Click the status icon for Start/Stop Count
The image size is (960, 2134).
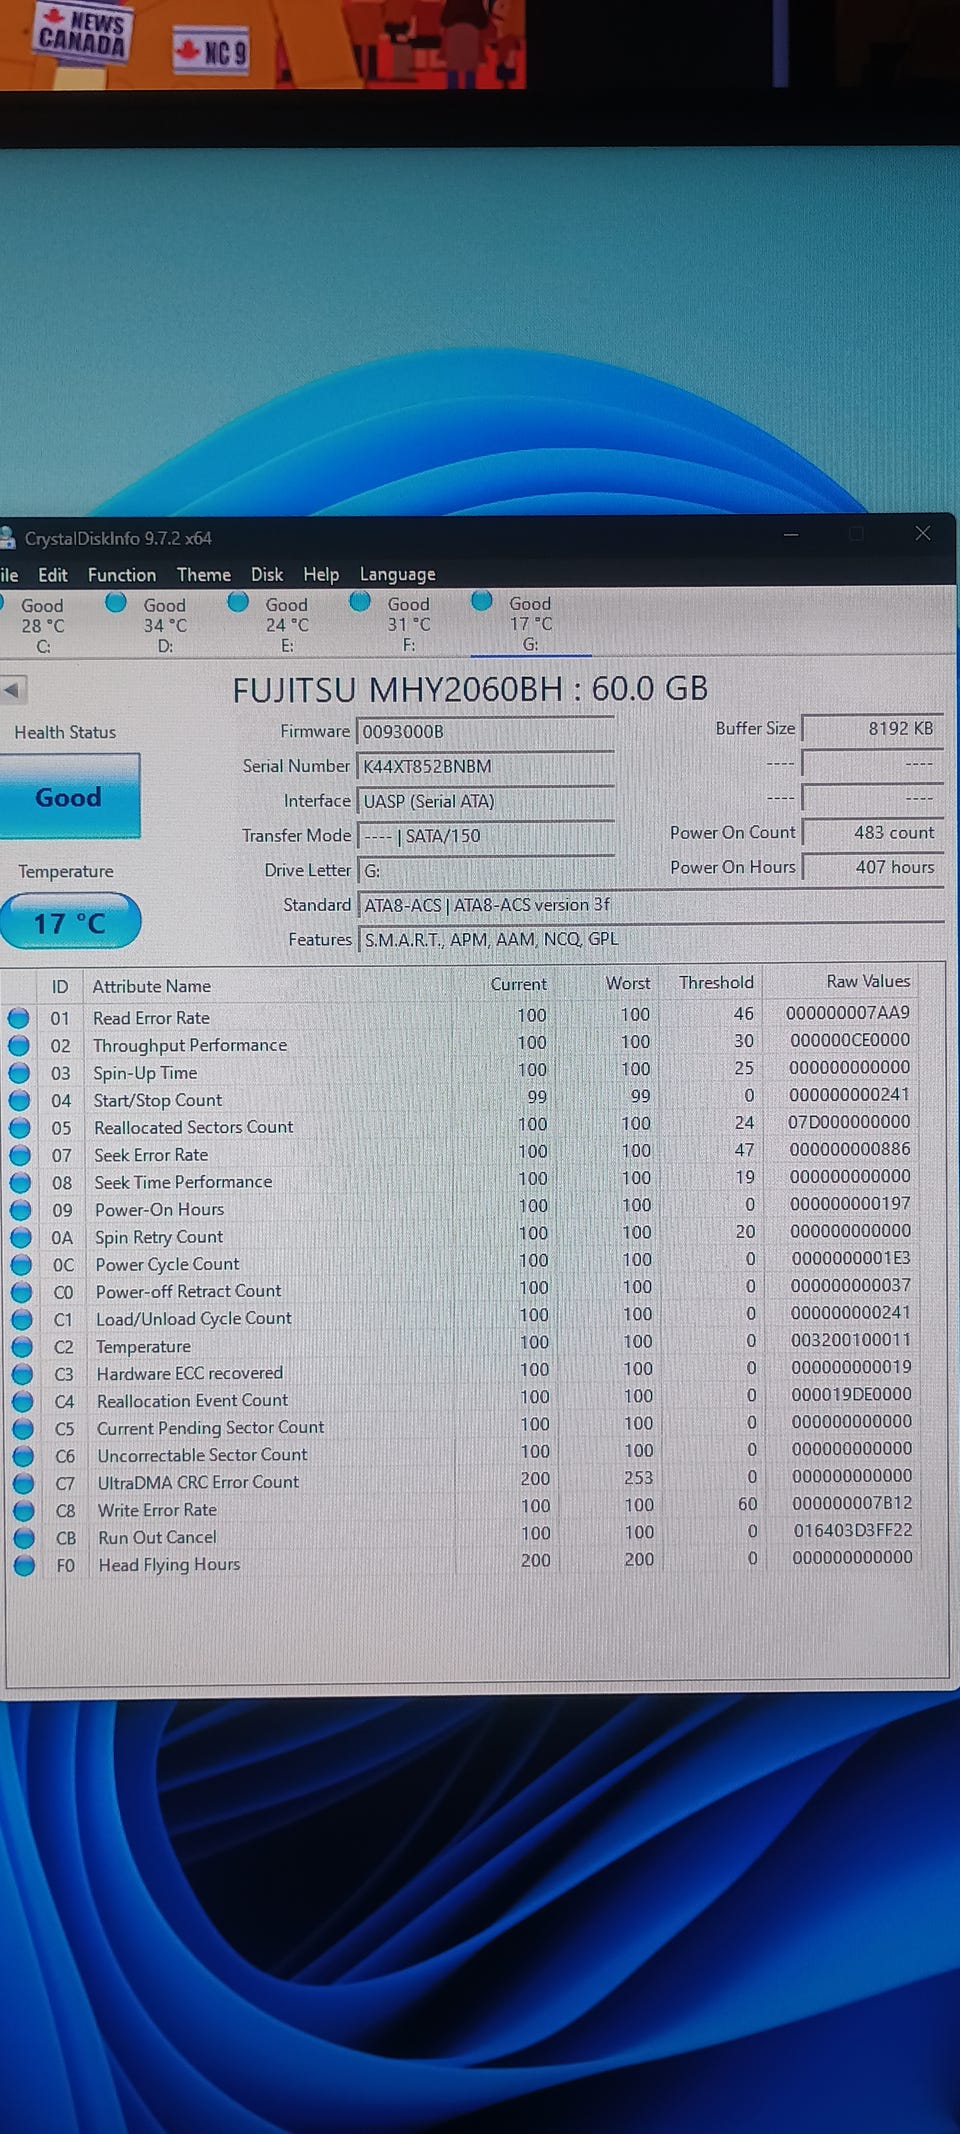point(20,1100)
